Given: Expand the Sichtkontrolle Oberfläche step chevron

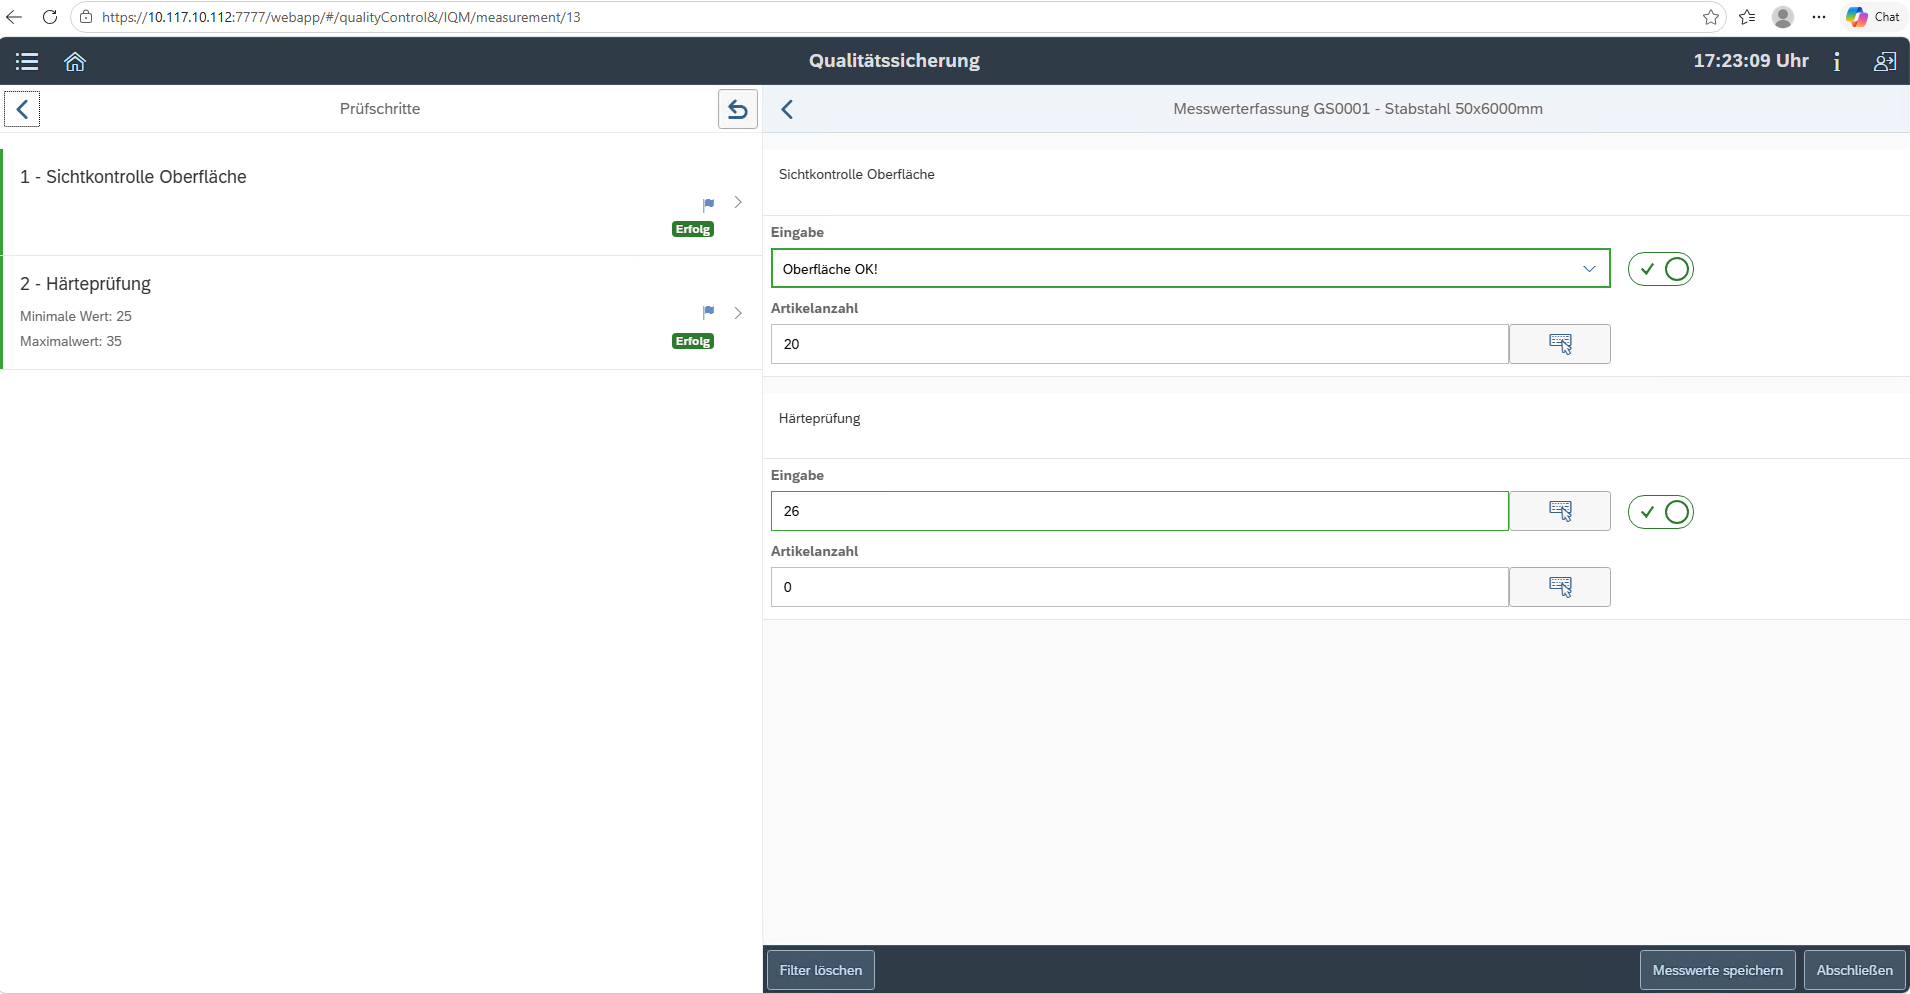Looking at the screenshot, I should (738, 202).
